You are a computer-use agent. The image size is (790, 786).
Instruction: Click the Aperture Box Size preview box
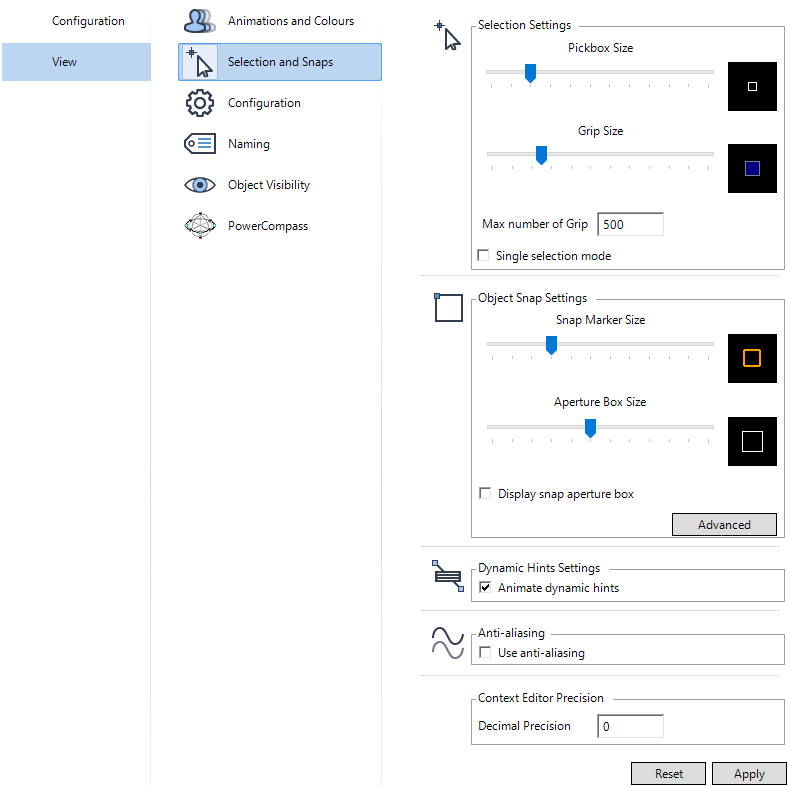752,441
